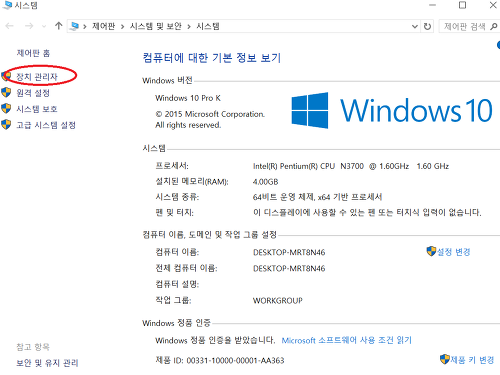Click the search magnifier icon
The image size is (500, 375).
click(x=494, y=26)
